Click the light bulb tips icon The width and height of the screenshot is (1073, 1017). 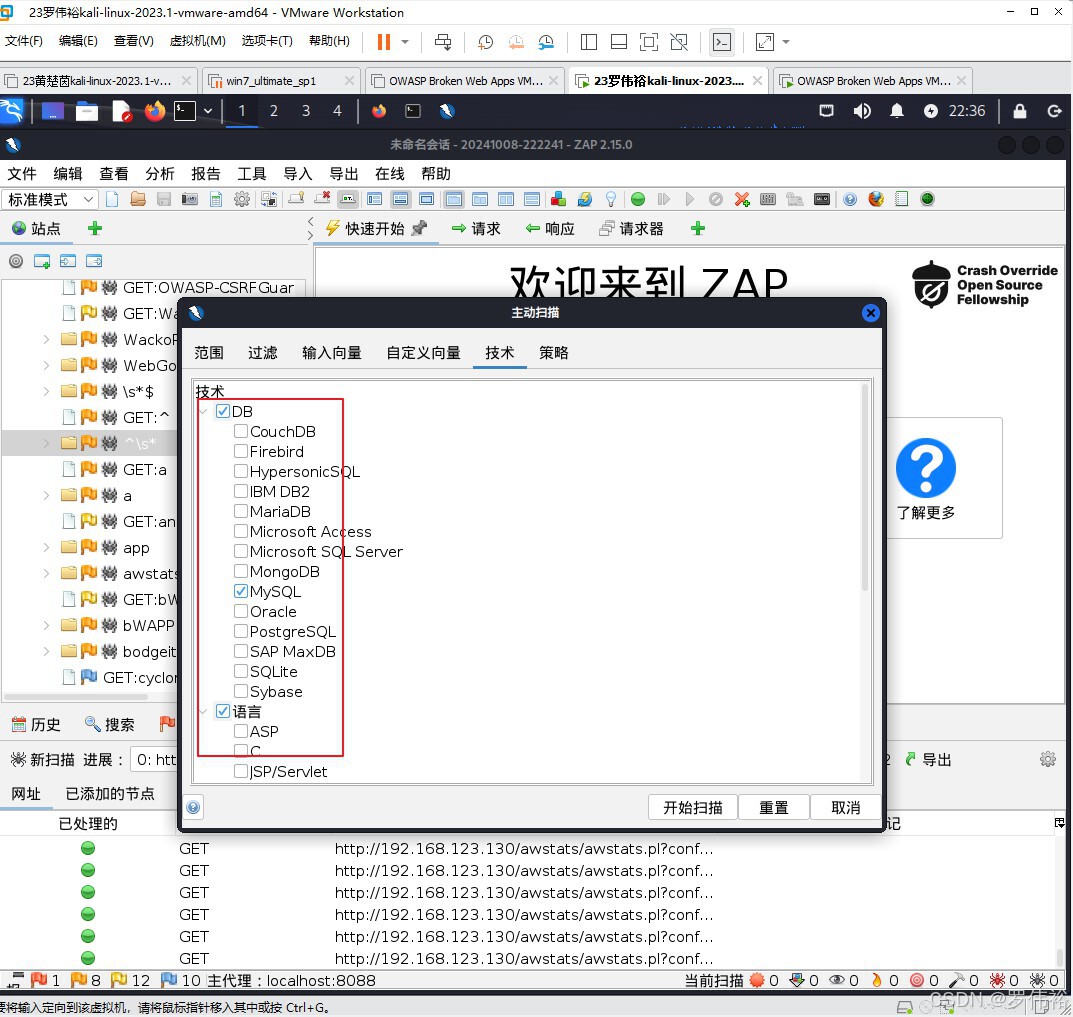[611, 199]
